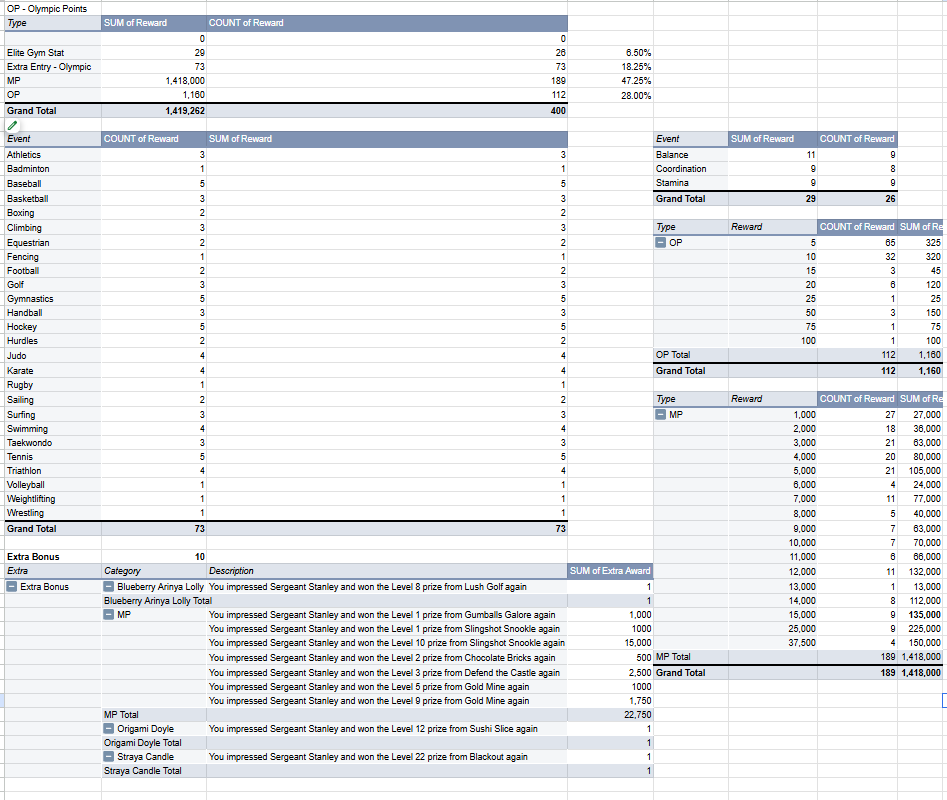Click the 37,500 reward value
This screenshot has height=800, width=947.
click(802, 643)
